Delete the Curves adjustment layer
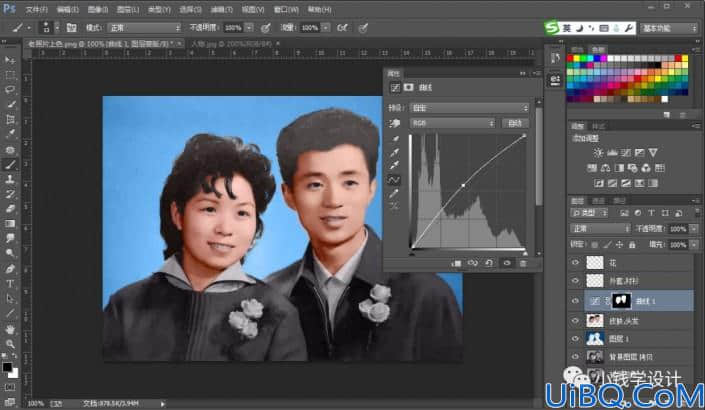Image resolution: width=705 pixels, height=410 pixels. pos(523,263)
